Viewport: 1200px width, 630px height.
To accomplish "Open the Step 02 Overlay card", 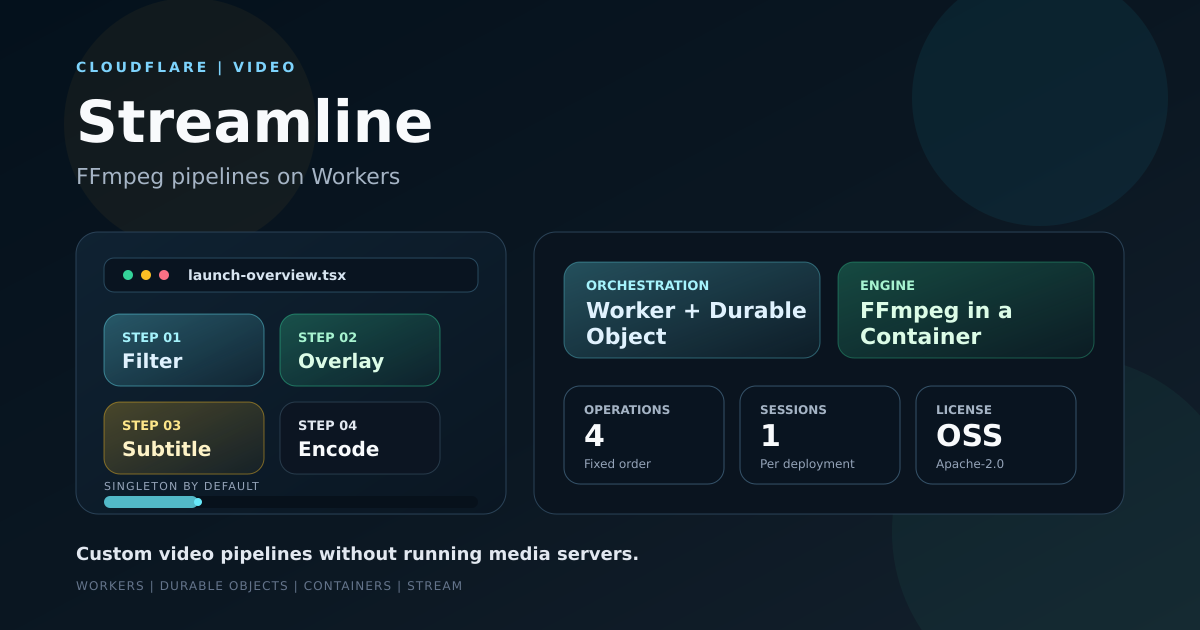I will pos(360,350).
